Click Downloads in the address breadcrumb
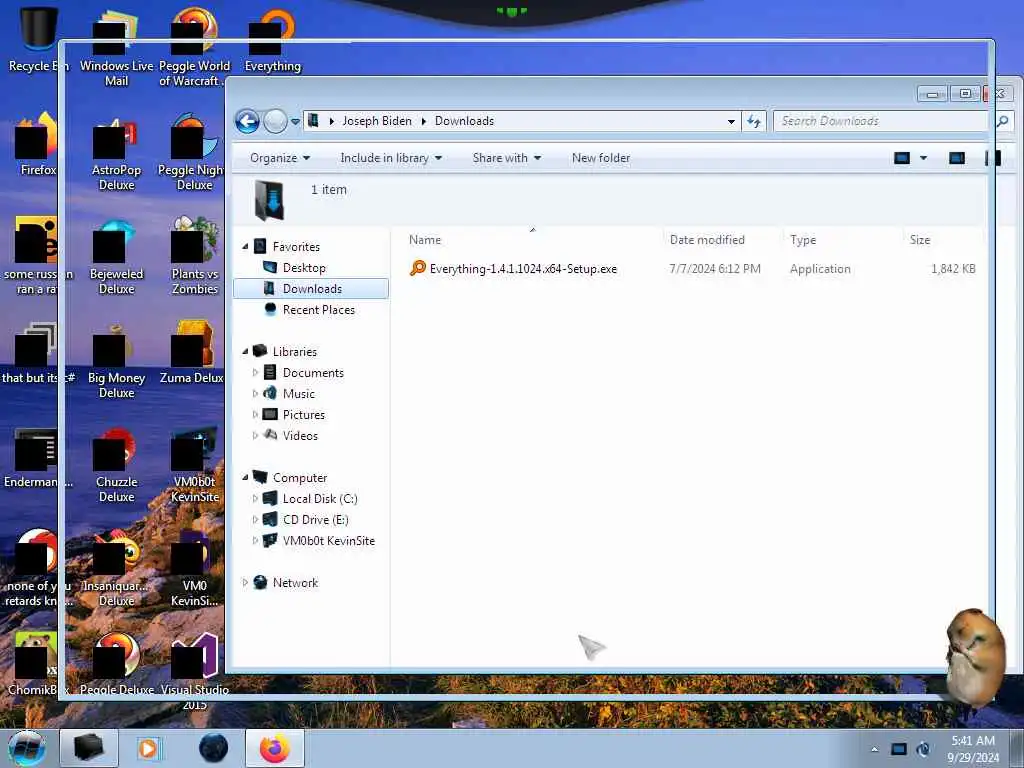 tap(464, 121)
